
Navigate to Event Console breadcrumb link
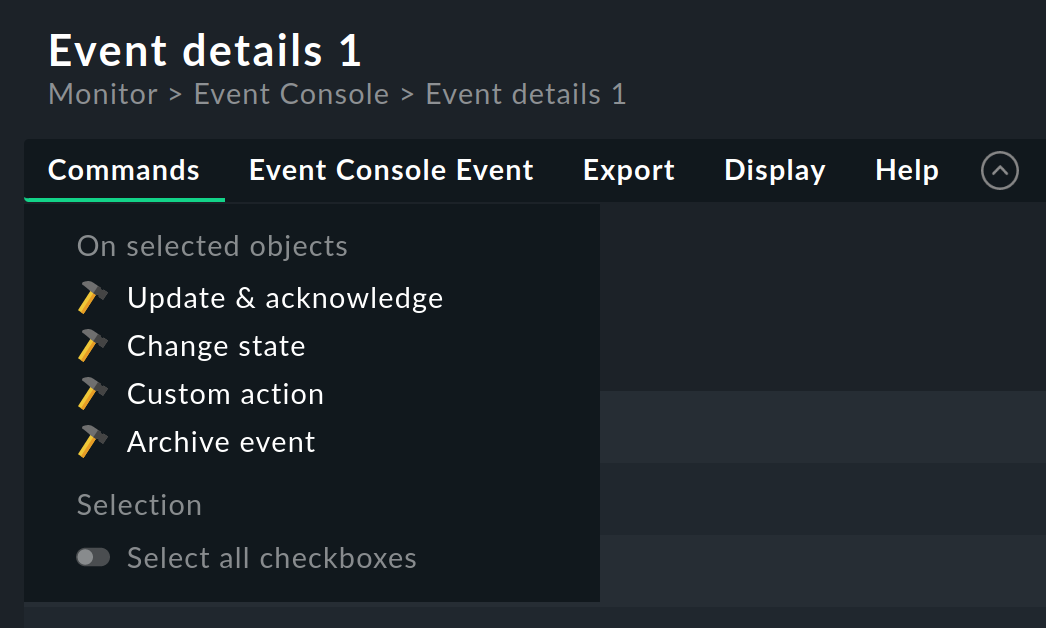(x=291, y=95)
